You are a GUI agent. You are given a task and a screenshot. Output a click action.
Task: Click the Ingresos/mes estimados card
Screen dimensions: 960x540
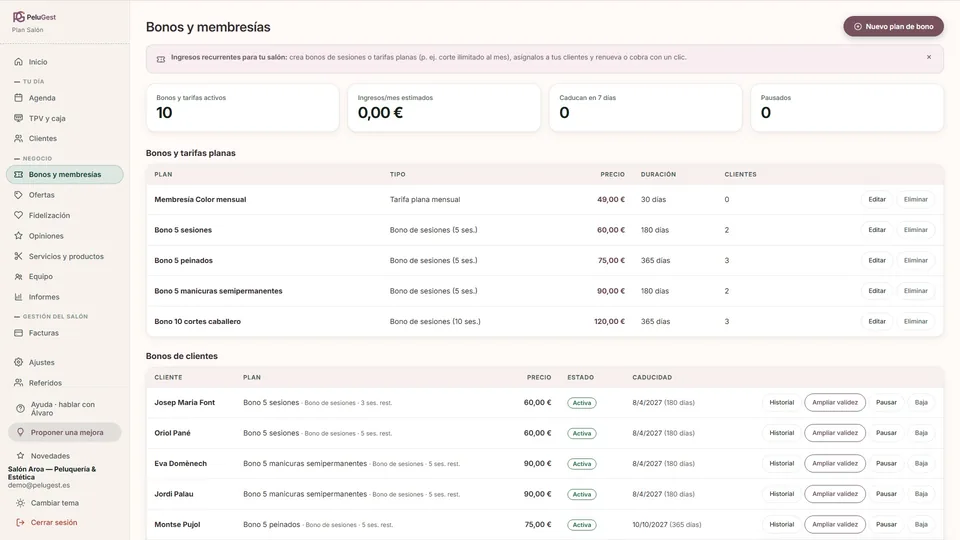pos(444,108)
